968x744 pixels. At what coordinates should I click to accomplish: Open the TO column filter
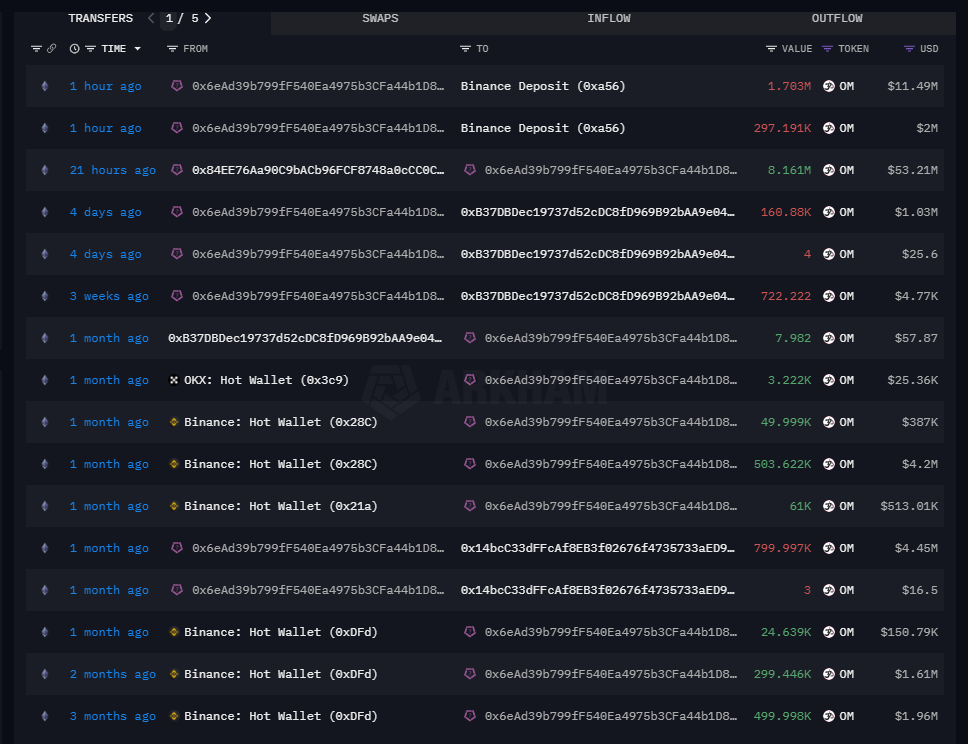click(465, 49)
